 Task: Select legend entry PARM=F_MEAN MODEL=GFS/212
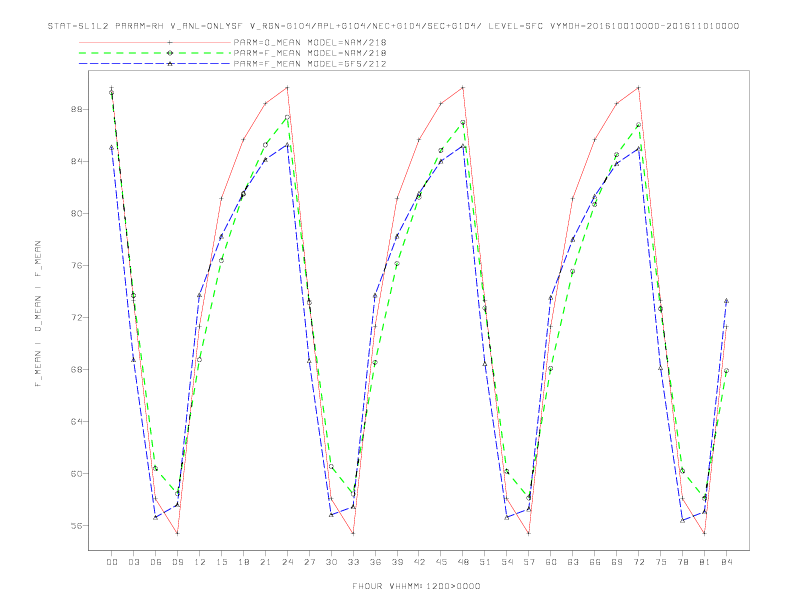coord(310,64)
